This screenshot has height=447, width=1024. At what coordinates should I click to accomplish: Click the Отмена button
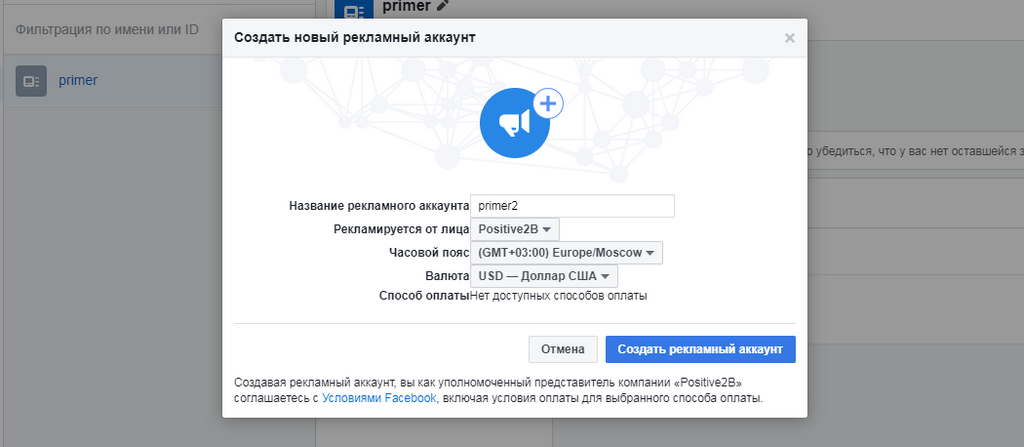(563, 349)
